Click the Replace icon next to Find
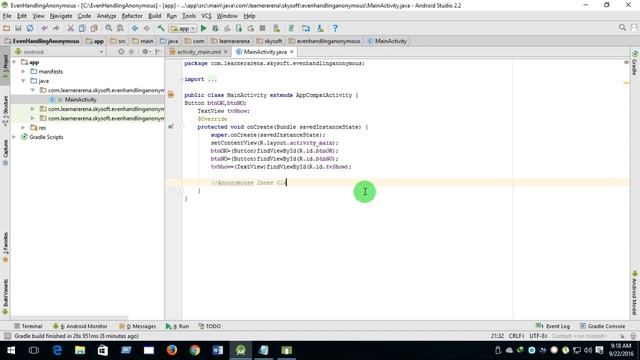This screenshot has width=640, height=360. [120, 28]
